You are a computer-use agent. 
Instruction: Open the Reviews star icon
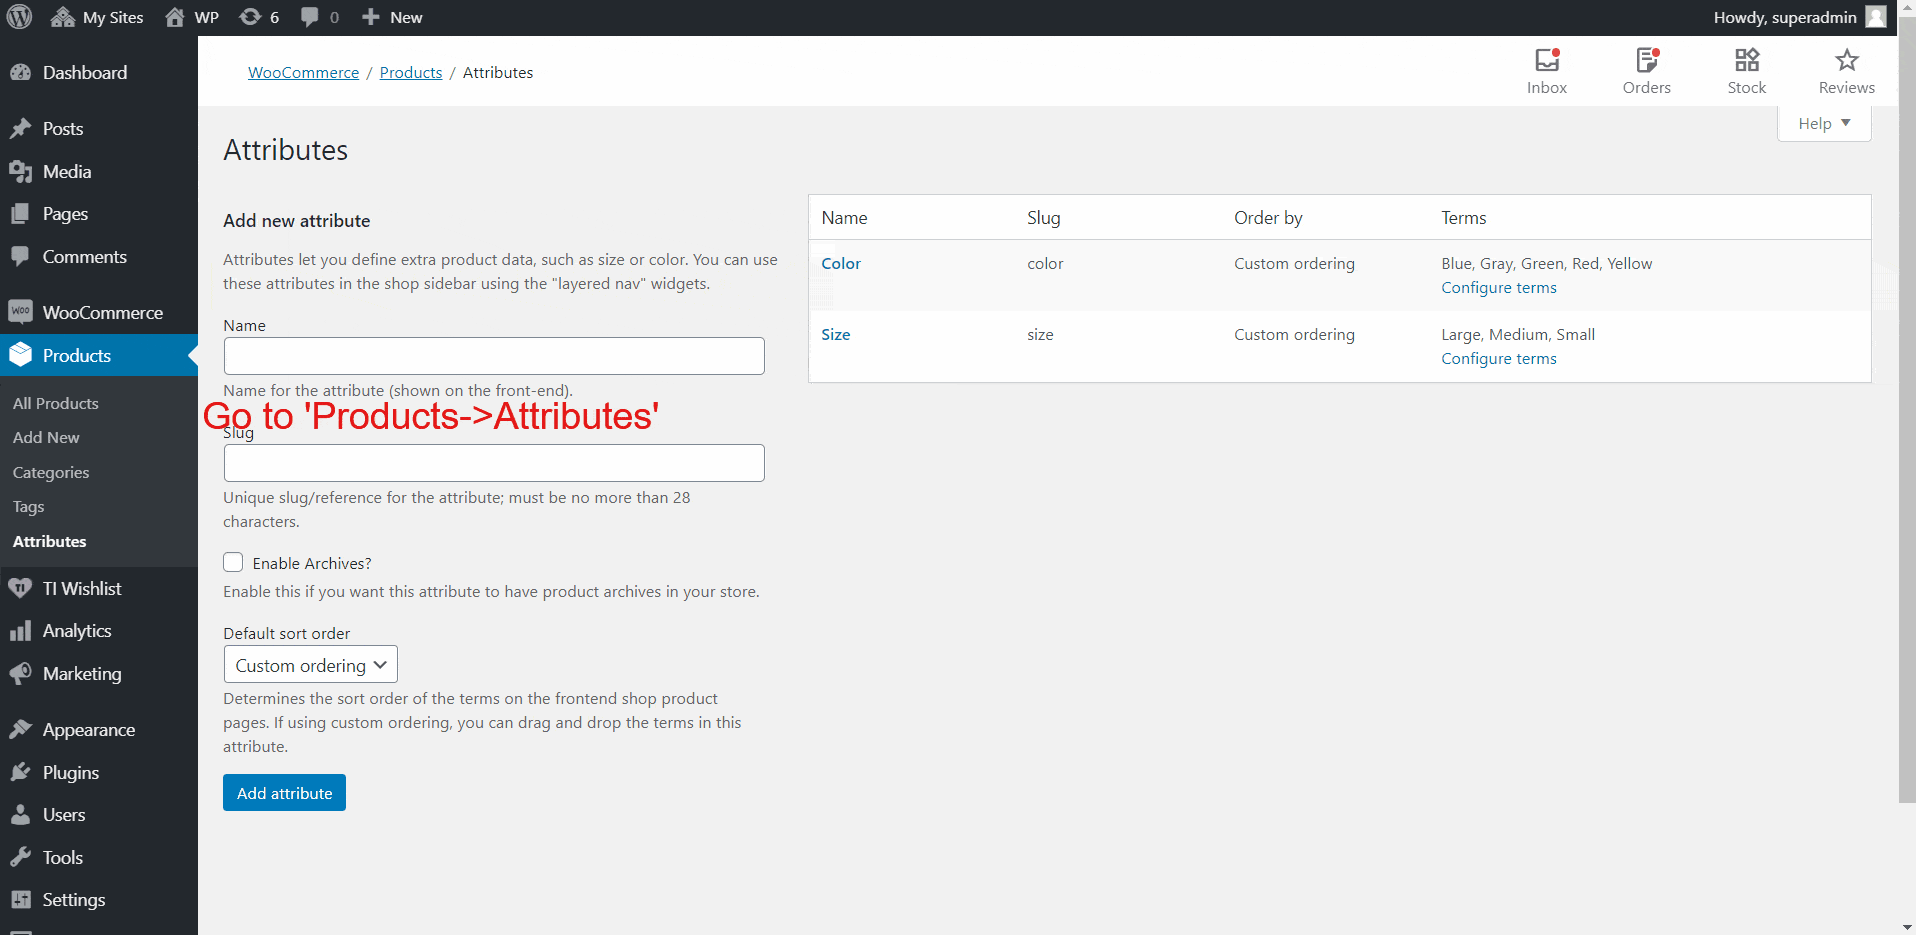coord(1847,61)
